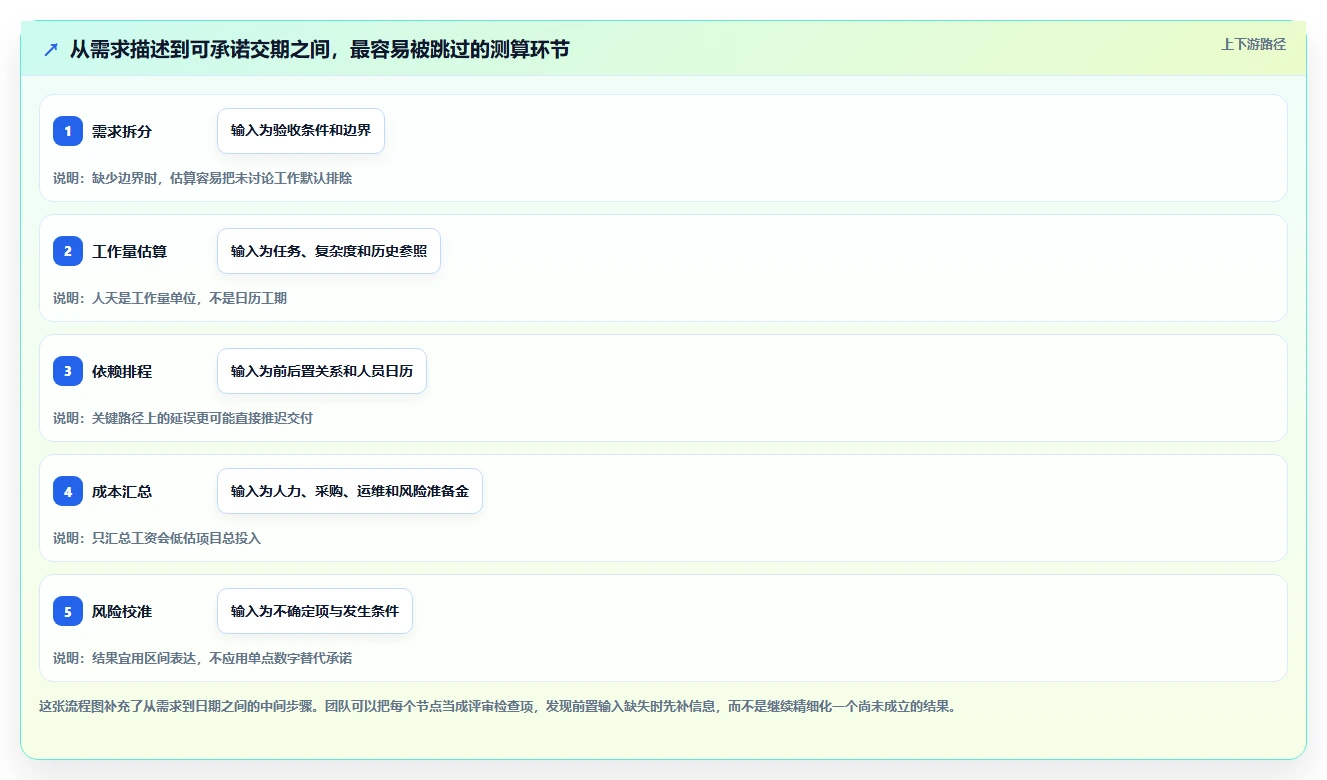
Task: Click the 上下游路径 label
Action: point(1253,44)
